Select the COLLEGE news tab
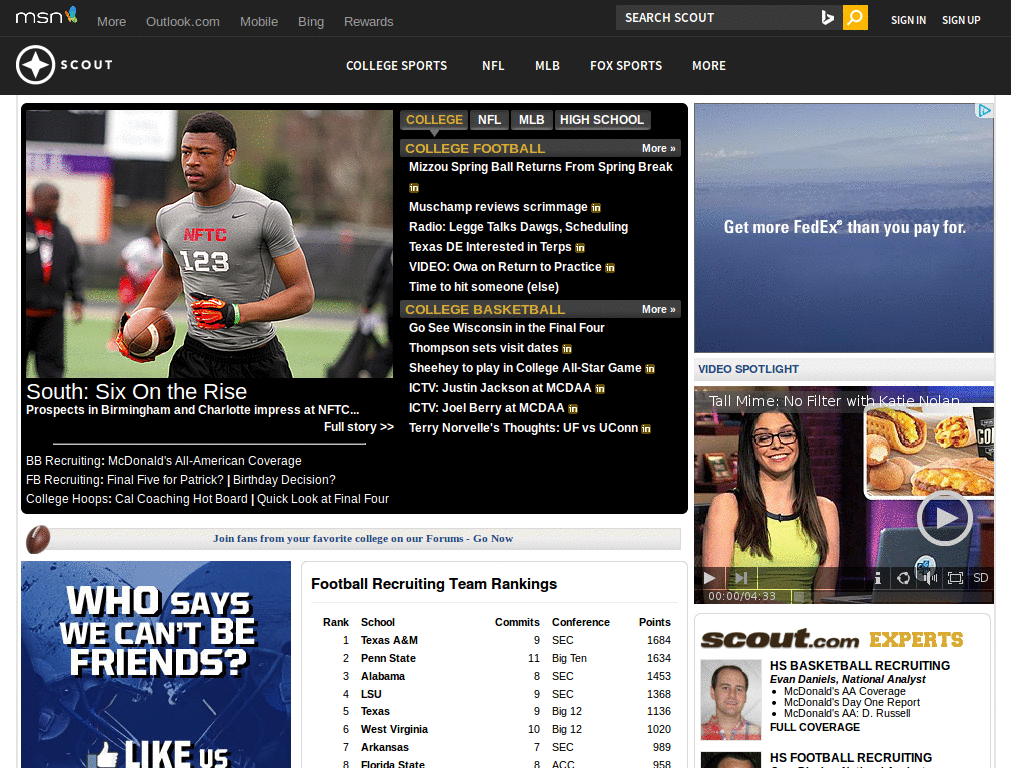 (x=434, y=120)
